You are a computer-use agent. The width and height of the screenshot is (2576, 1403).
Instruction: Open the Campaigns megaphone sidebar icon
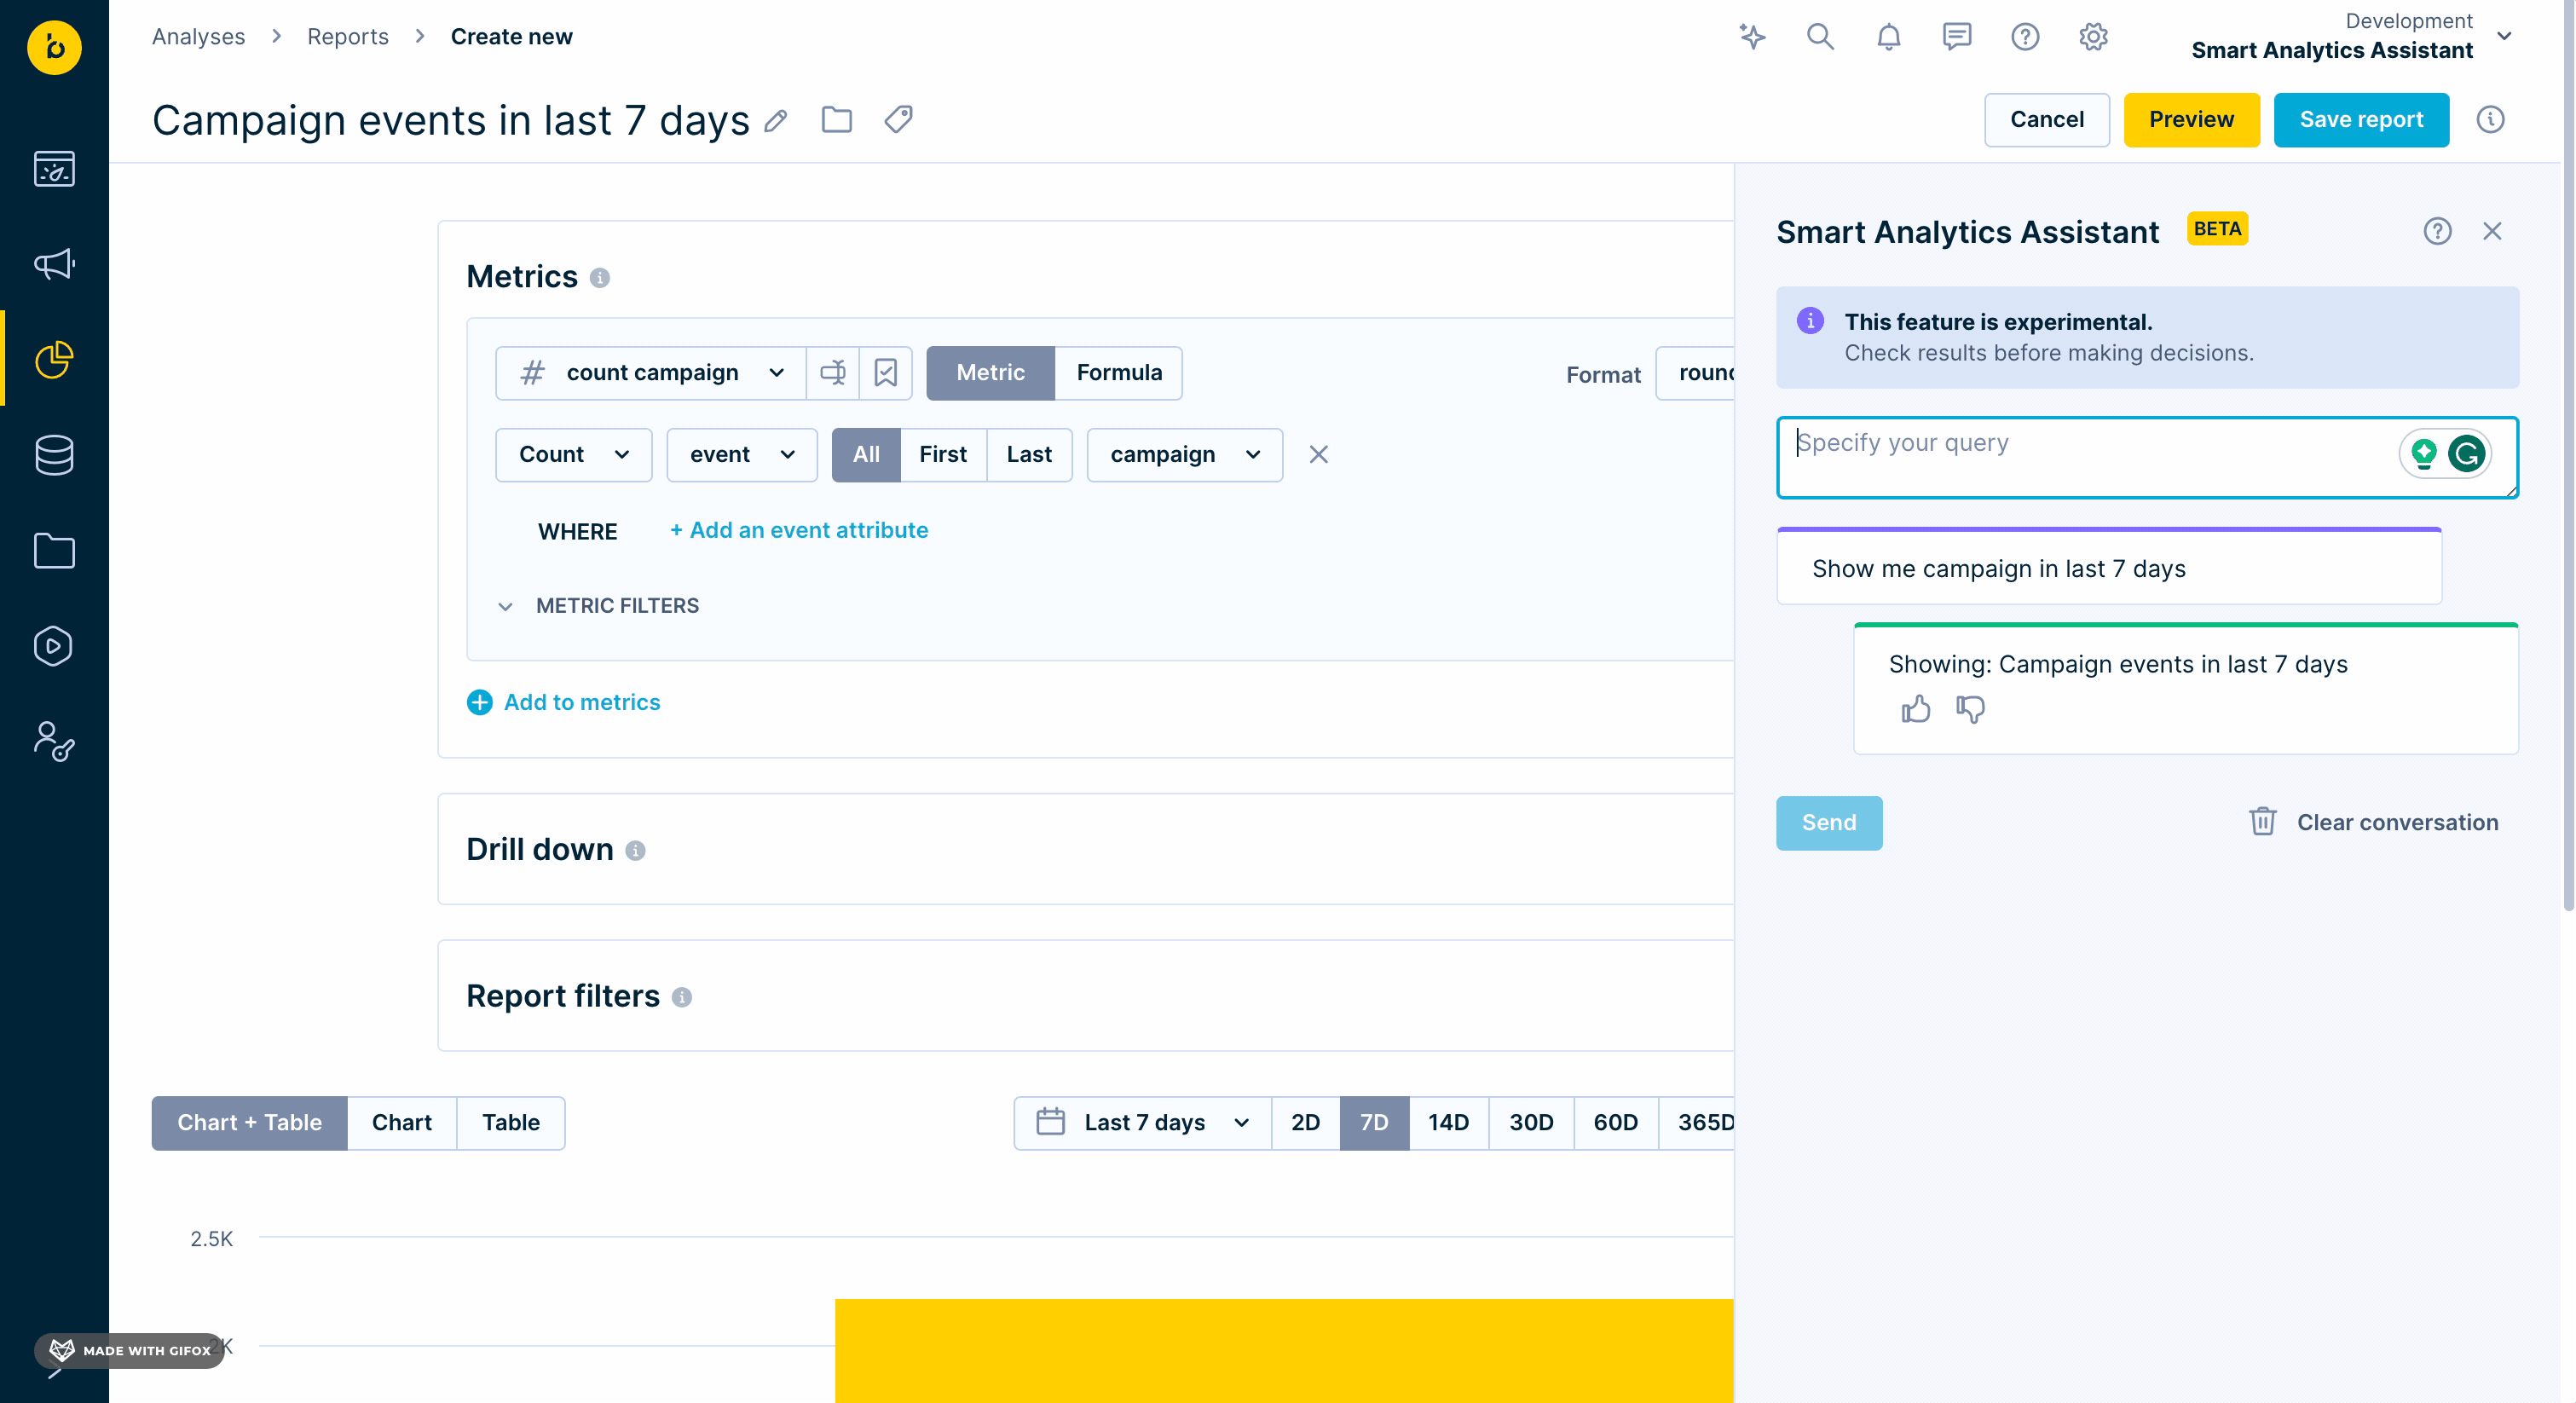point(54,264)
